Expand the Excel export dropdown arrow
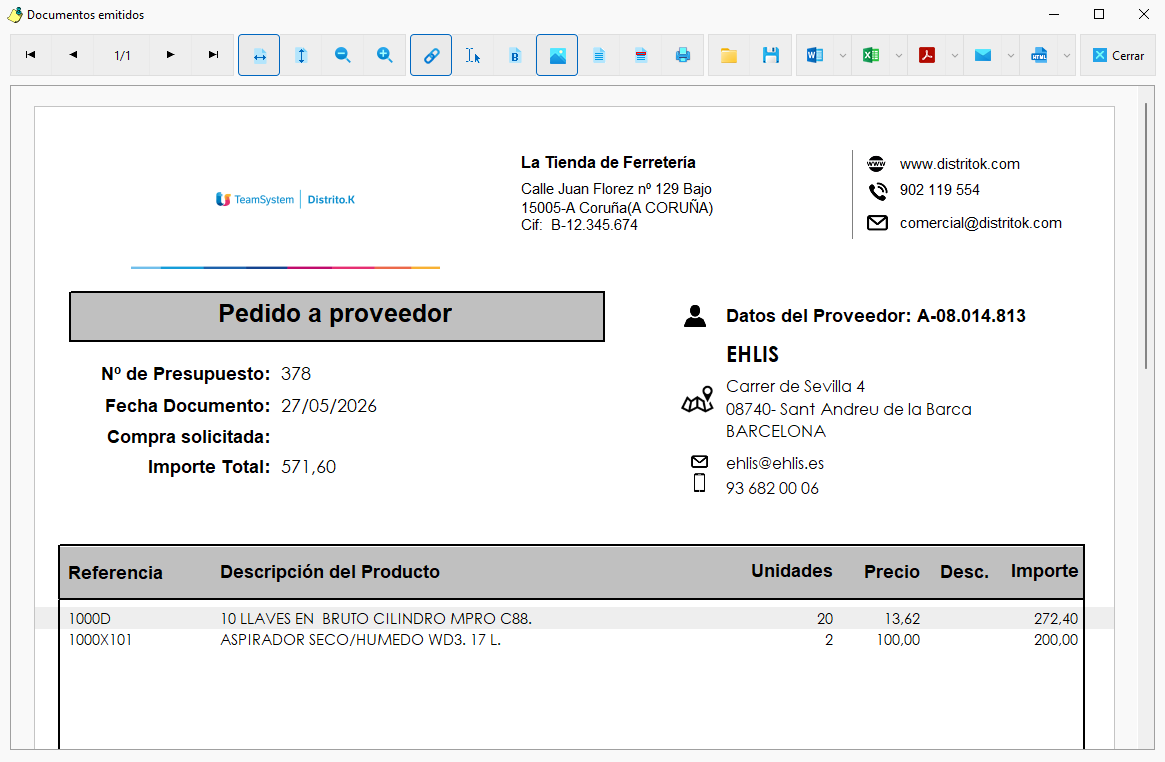Screen dimensions: 1165x762 [898, 55]
